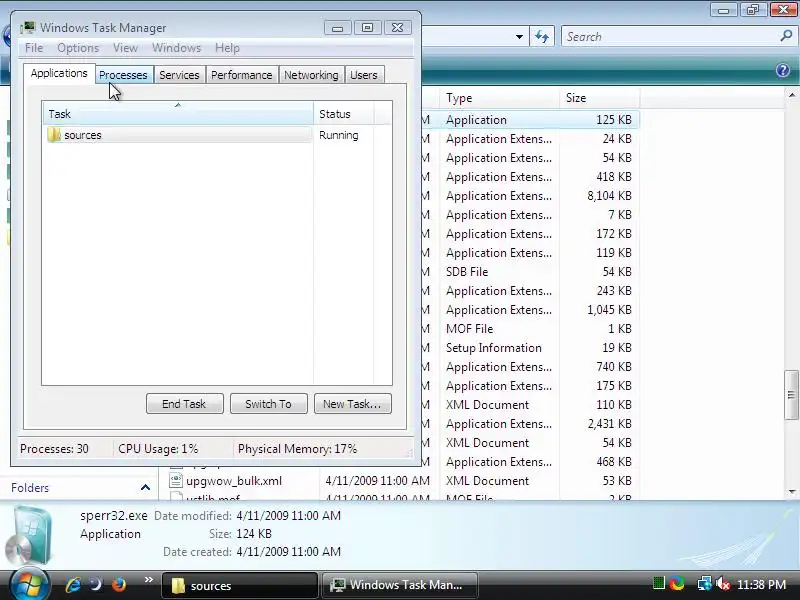
Task: Click the upgwow_bulk.xml file icon
Action: point(176,480)
